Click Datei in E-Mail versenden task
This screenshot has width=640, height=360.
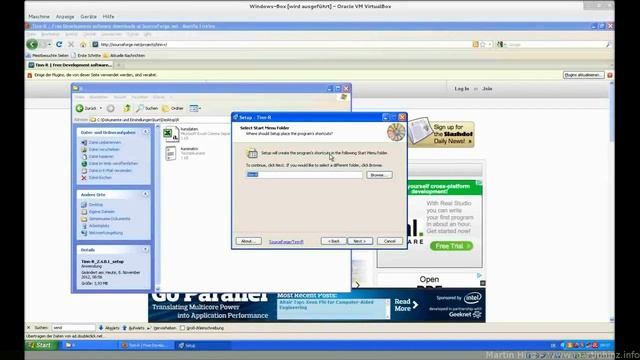[x=110, y=171]
